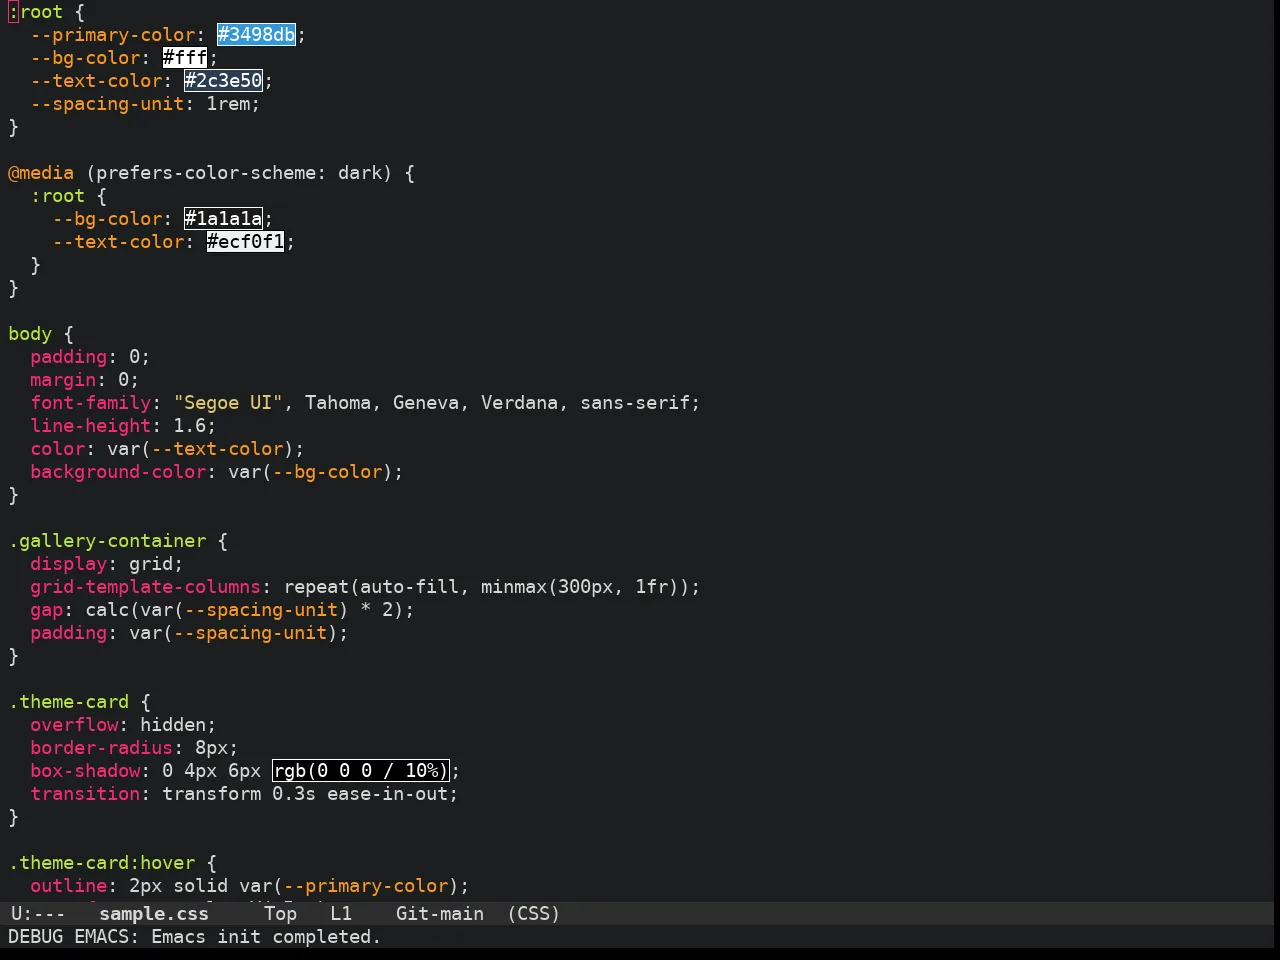
Task: Click the 'gap' property line
Action: (x=222, y=610)
